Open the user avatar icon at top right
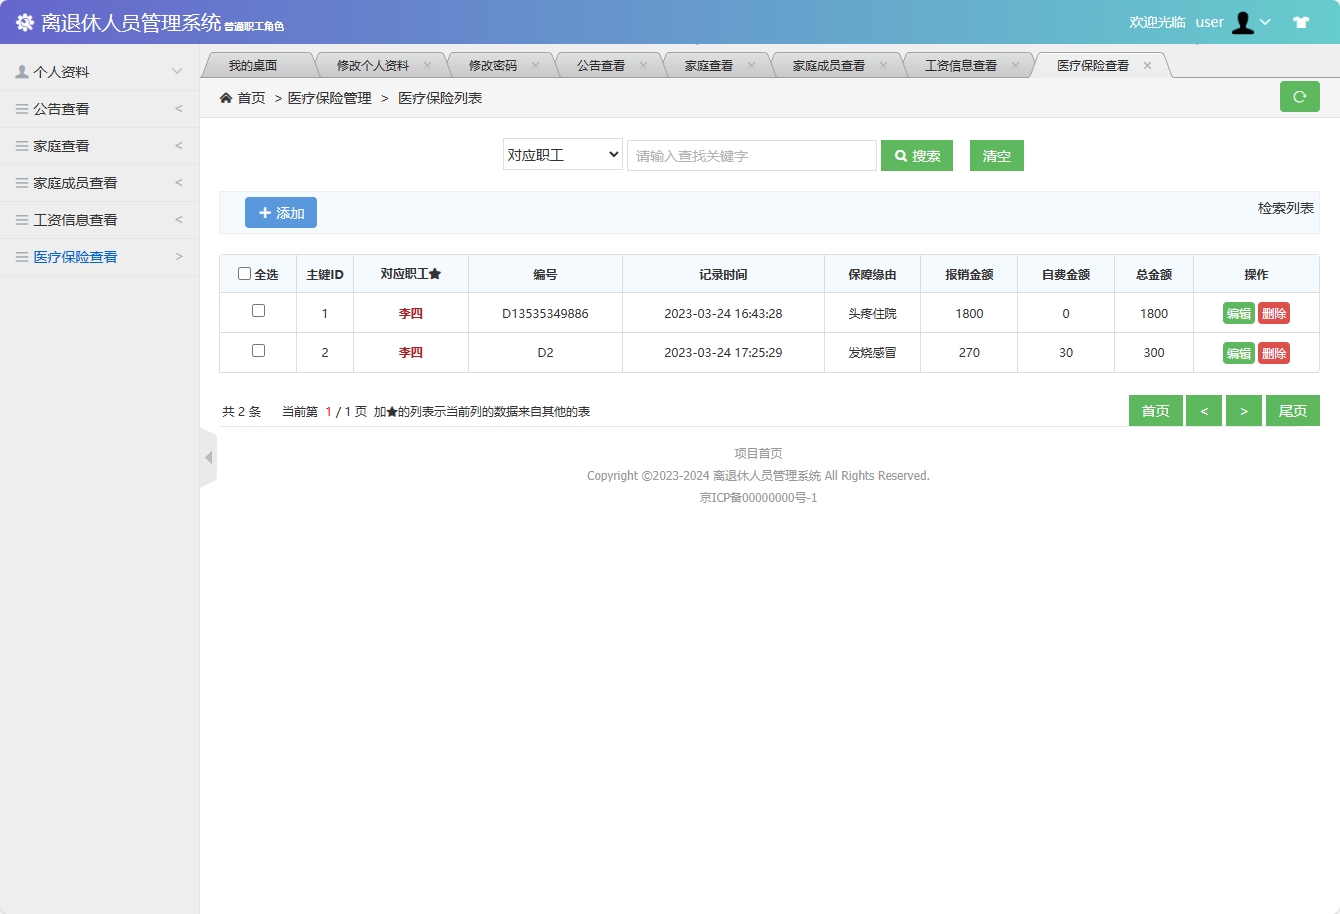Screen dimensions: 1340x914 tap(1243, 22)
